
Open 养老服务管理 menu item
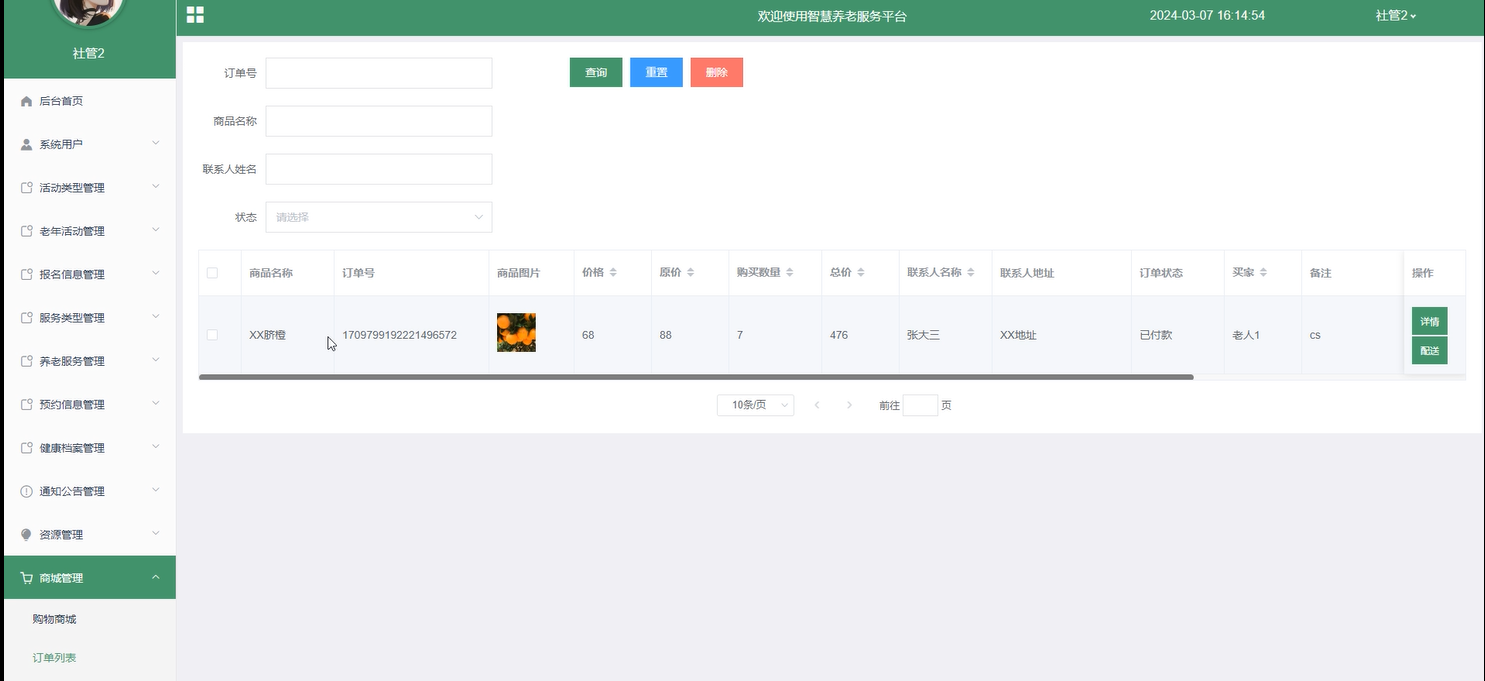pyautogui.click(x=90, y=361)
